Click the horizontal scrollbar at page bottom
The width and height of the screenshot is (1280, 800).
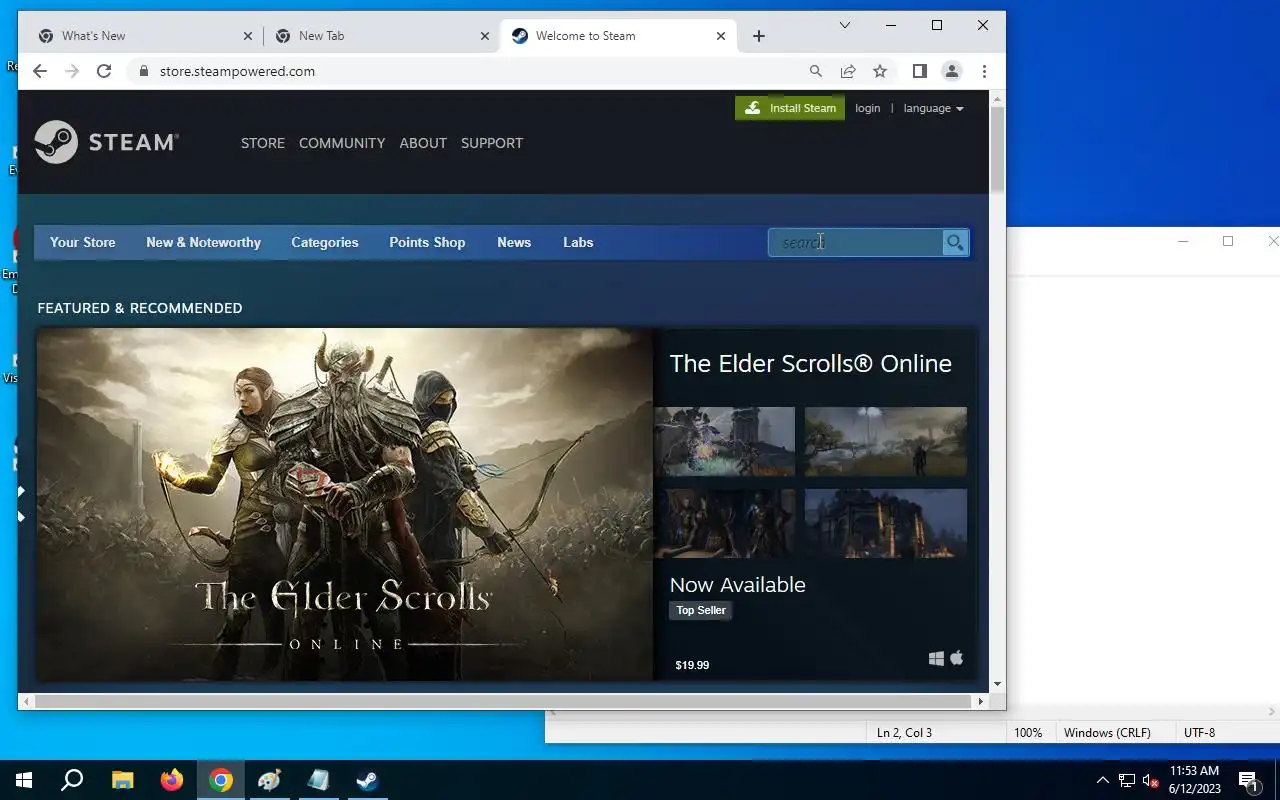503,701
